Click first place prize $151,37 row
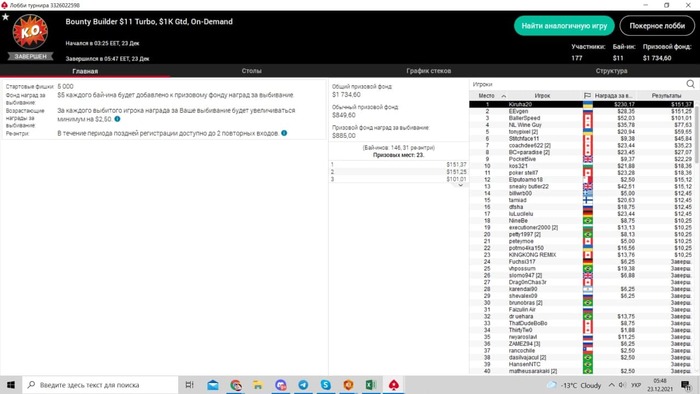Image resolution: width=700 pixels, height=394 pixels. click(x=399, y=165)
